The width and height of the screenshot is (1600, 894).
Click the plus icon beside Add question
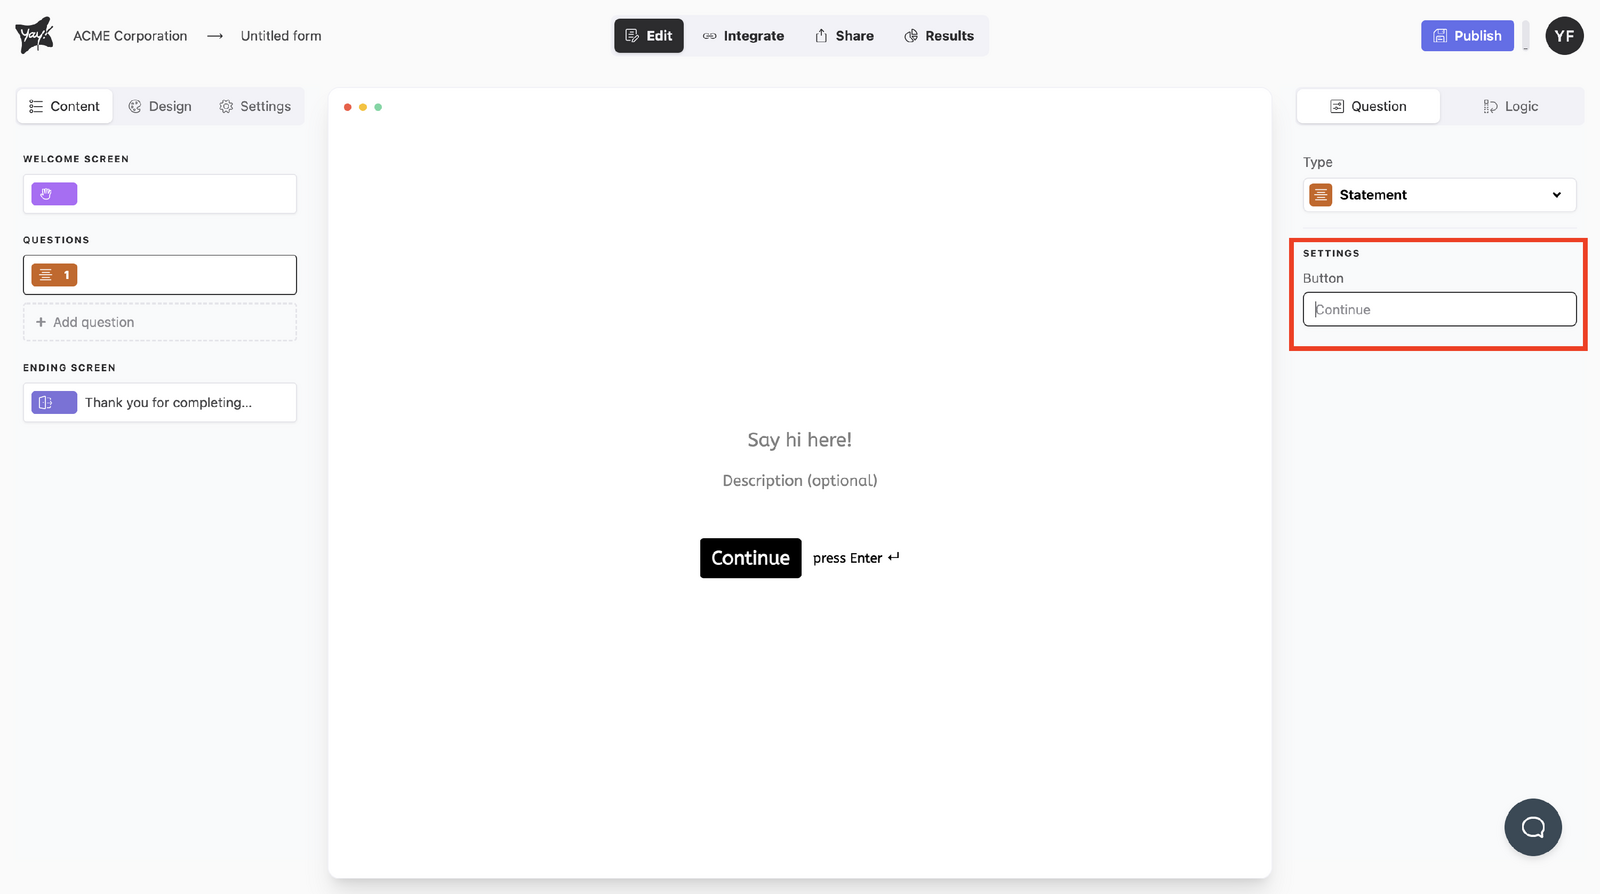[41, 322]
